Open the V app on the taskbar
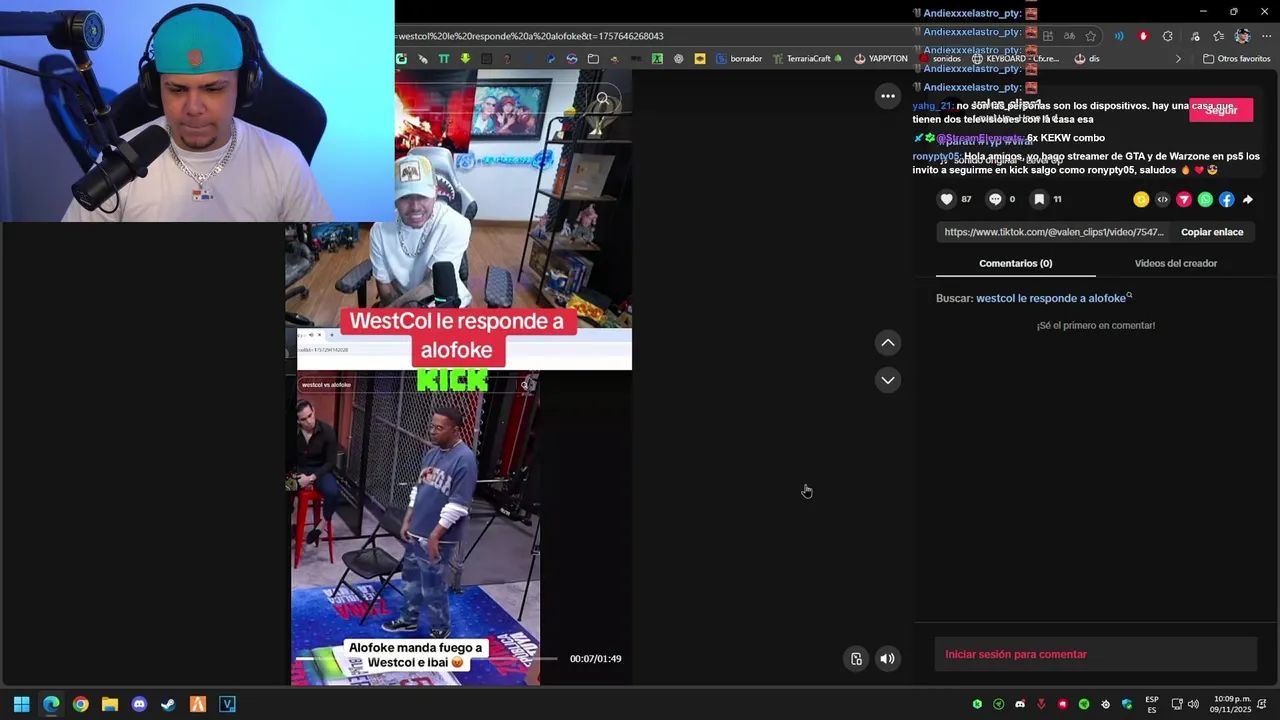The width and height of the screenshot is (1280, 720). tap(227, 704)
